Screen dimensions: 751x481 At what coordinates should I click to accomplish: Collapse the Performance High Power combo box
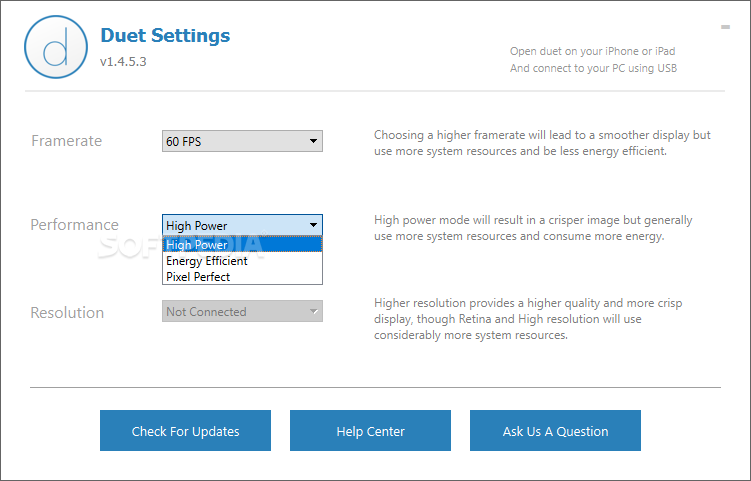242,225
